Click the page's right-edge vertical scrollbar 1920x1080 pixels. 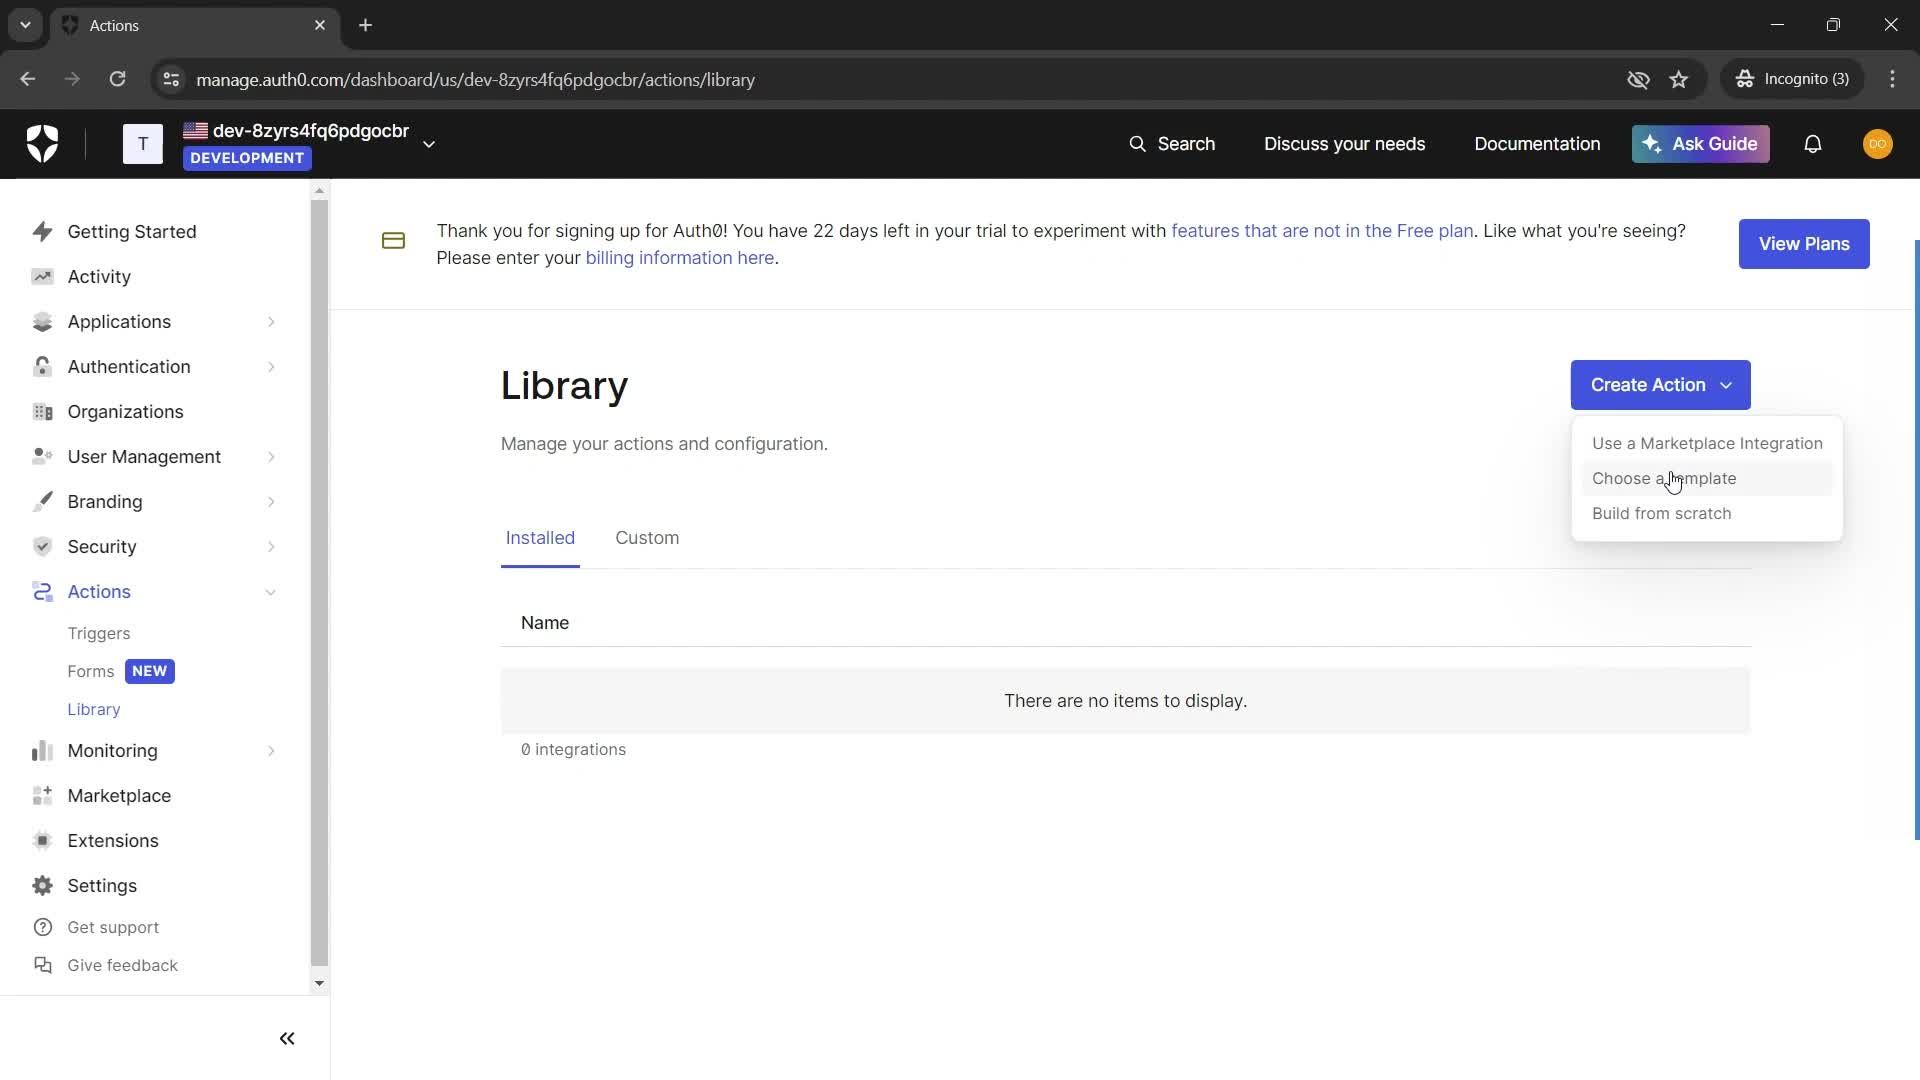click(1916, 540)
